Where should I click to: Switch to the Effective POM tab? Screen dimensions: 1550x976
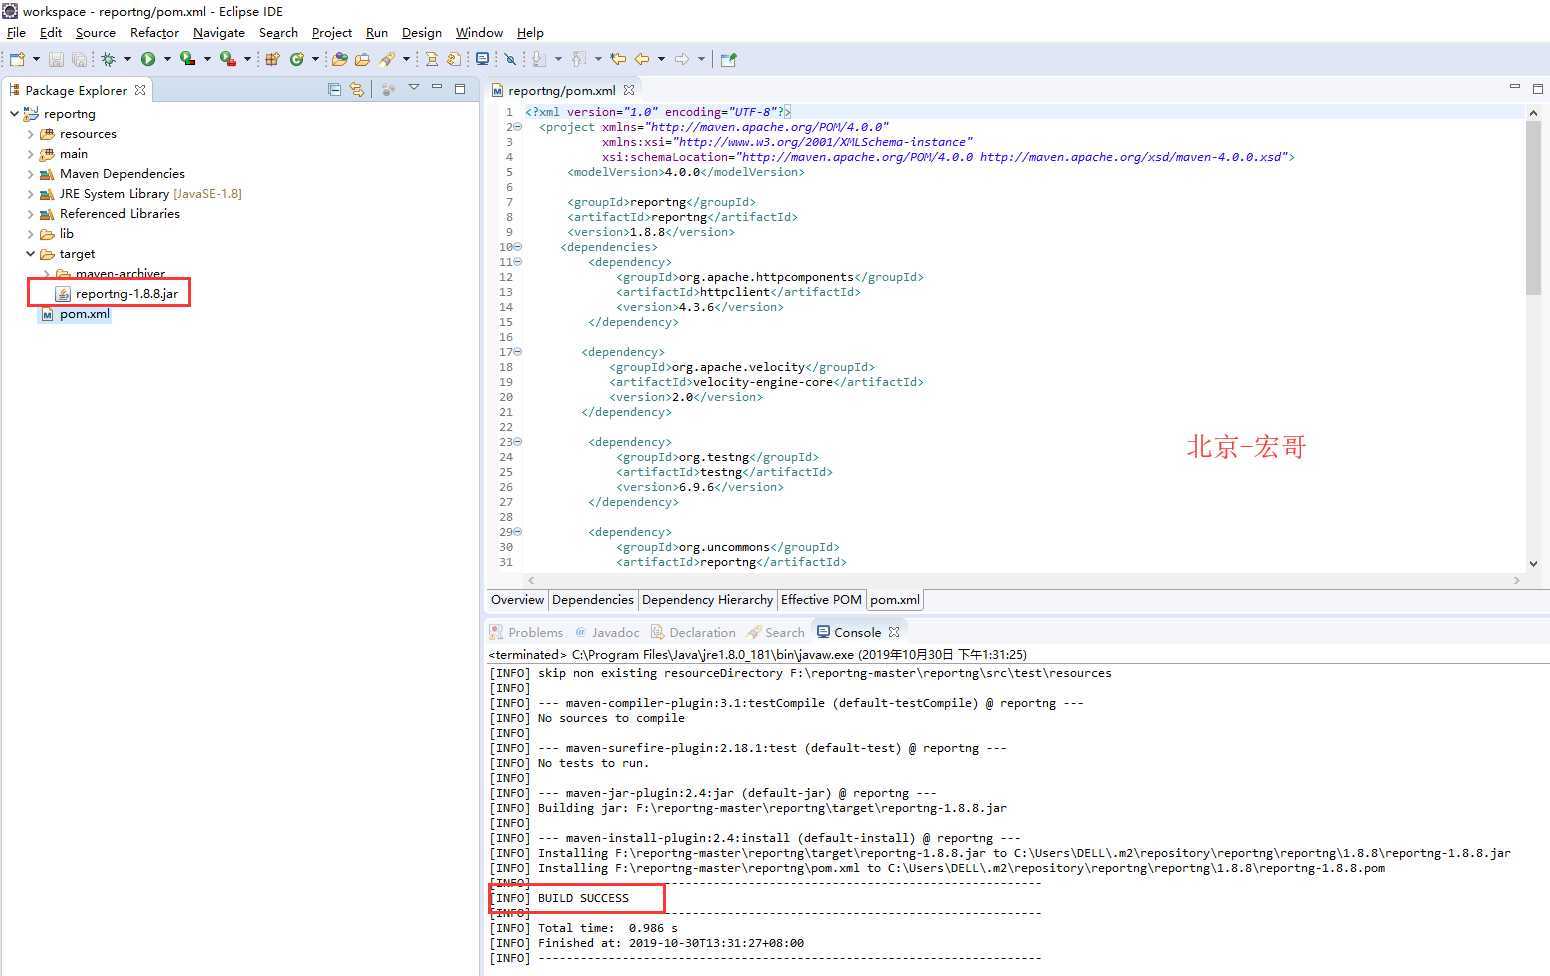coord(821,600)
